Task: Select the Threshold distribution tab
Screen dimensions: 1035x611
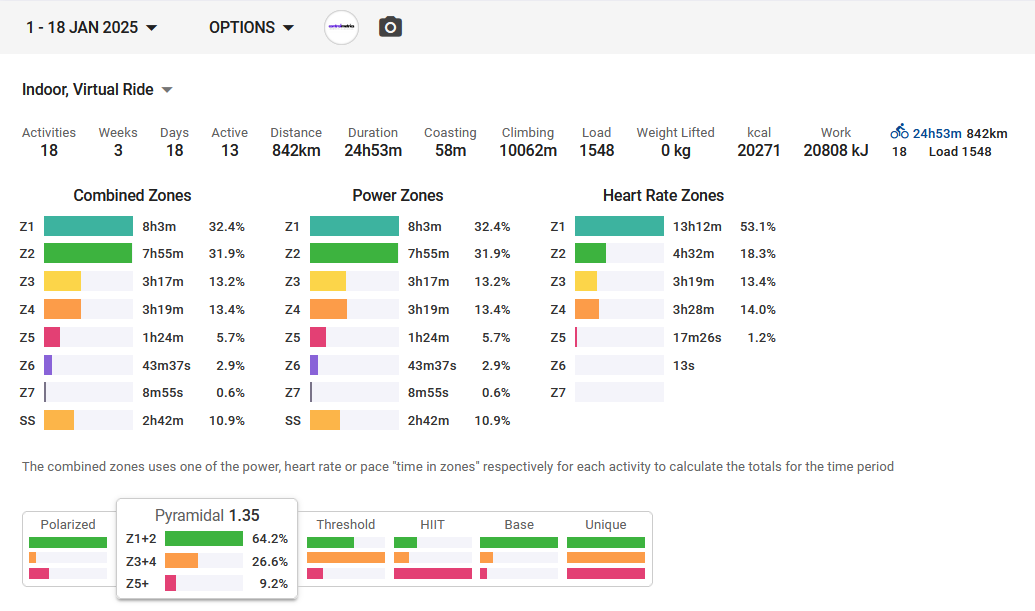Action: click(345, 524)
